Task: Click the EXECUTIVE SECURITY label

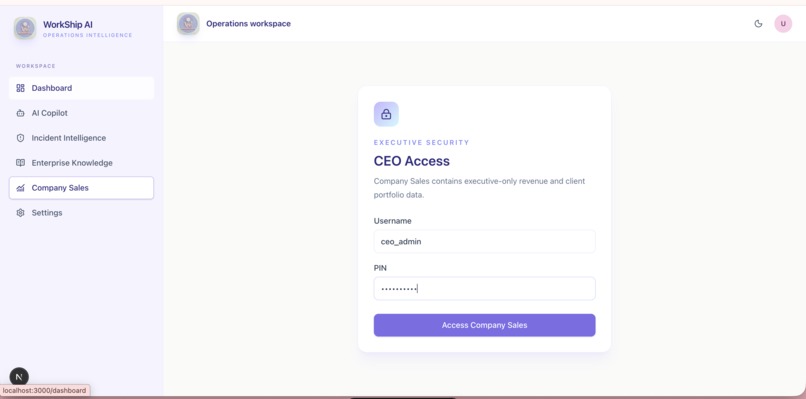Action: click(x=422, y=142)
